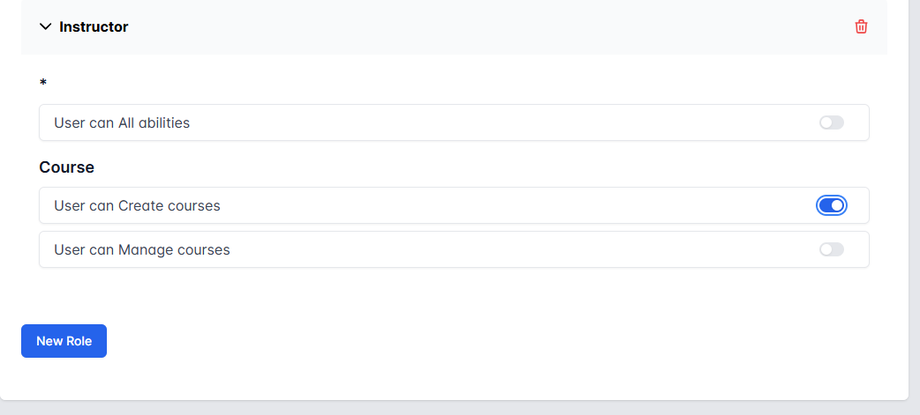Click the "User can Create courses" label

(x=137, y=205)
